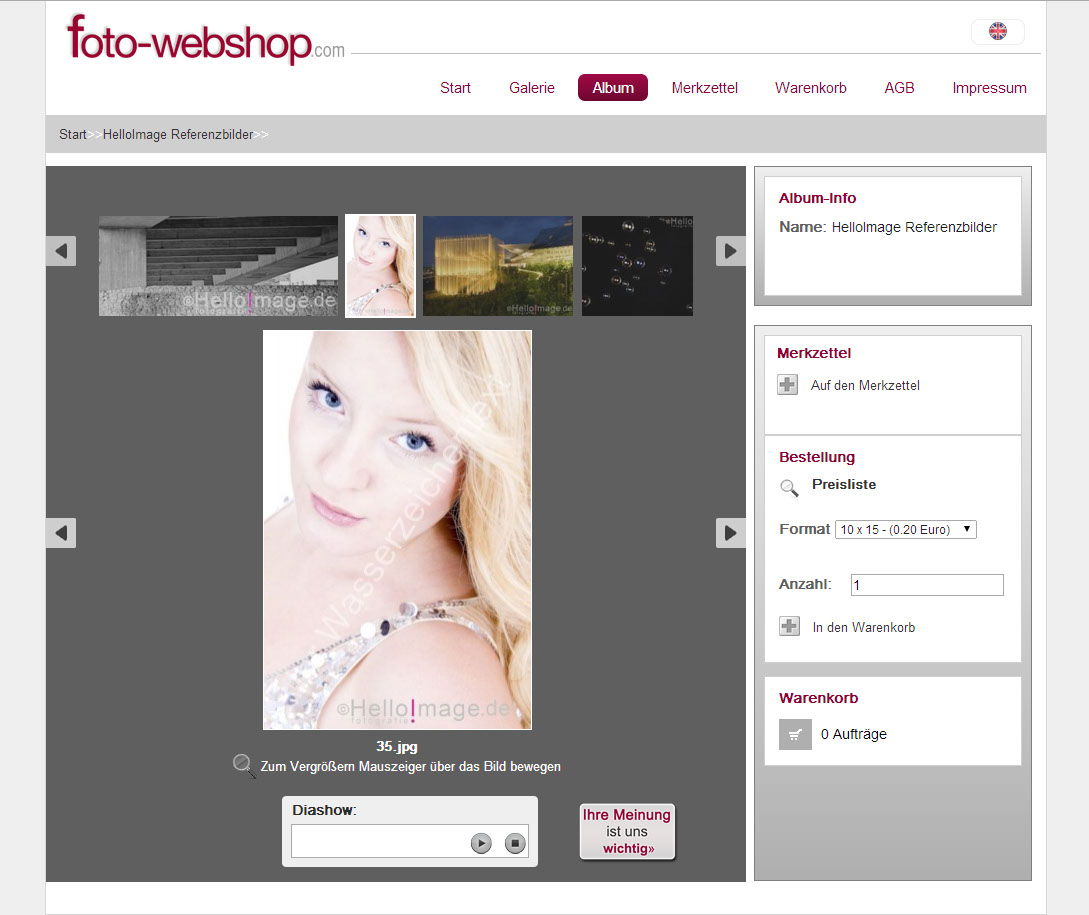Show previous photo using main left arrow
This screenshot has width=1089, height=915.
pyautogui.click(x=61, y=533)
